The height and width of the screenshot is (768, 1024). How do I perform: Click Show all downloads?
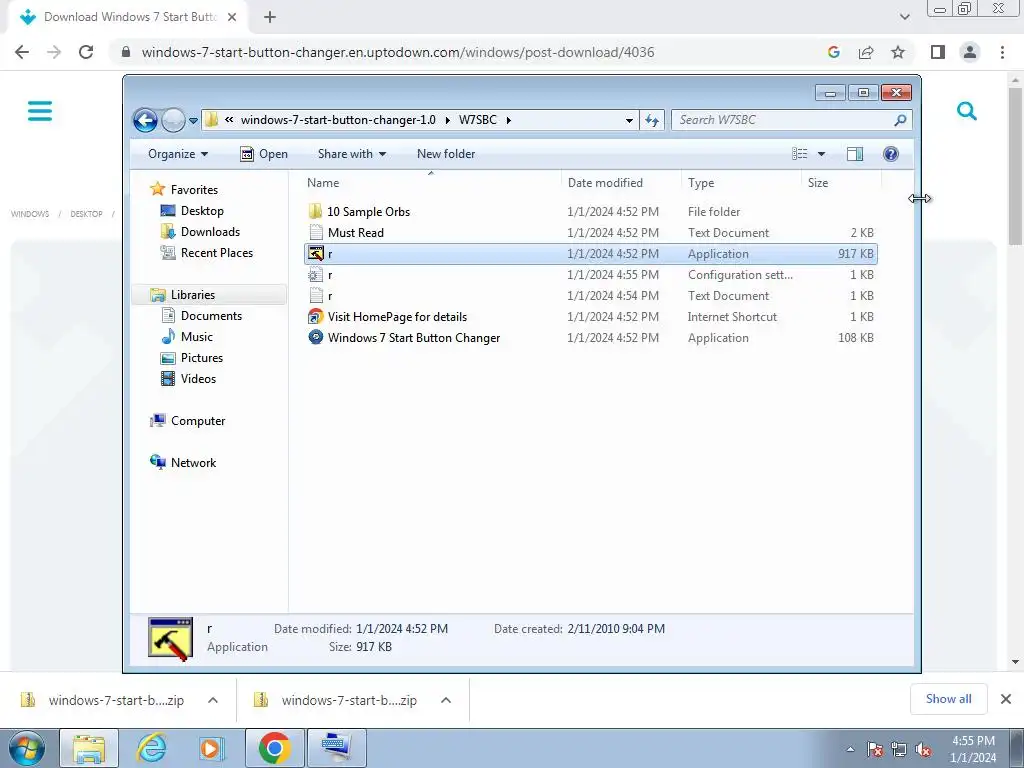(x=948, y=699)
